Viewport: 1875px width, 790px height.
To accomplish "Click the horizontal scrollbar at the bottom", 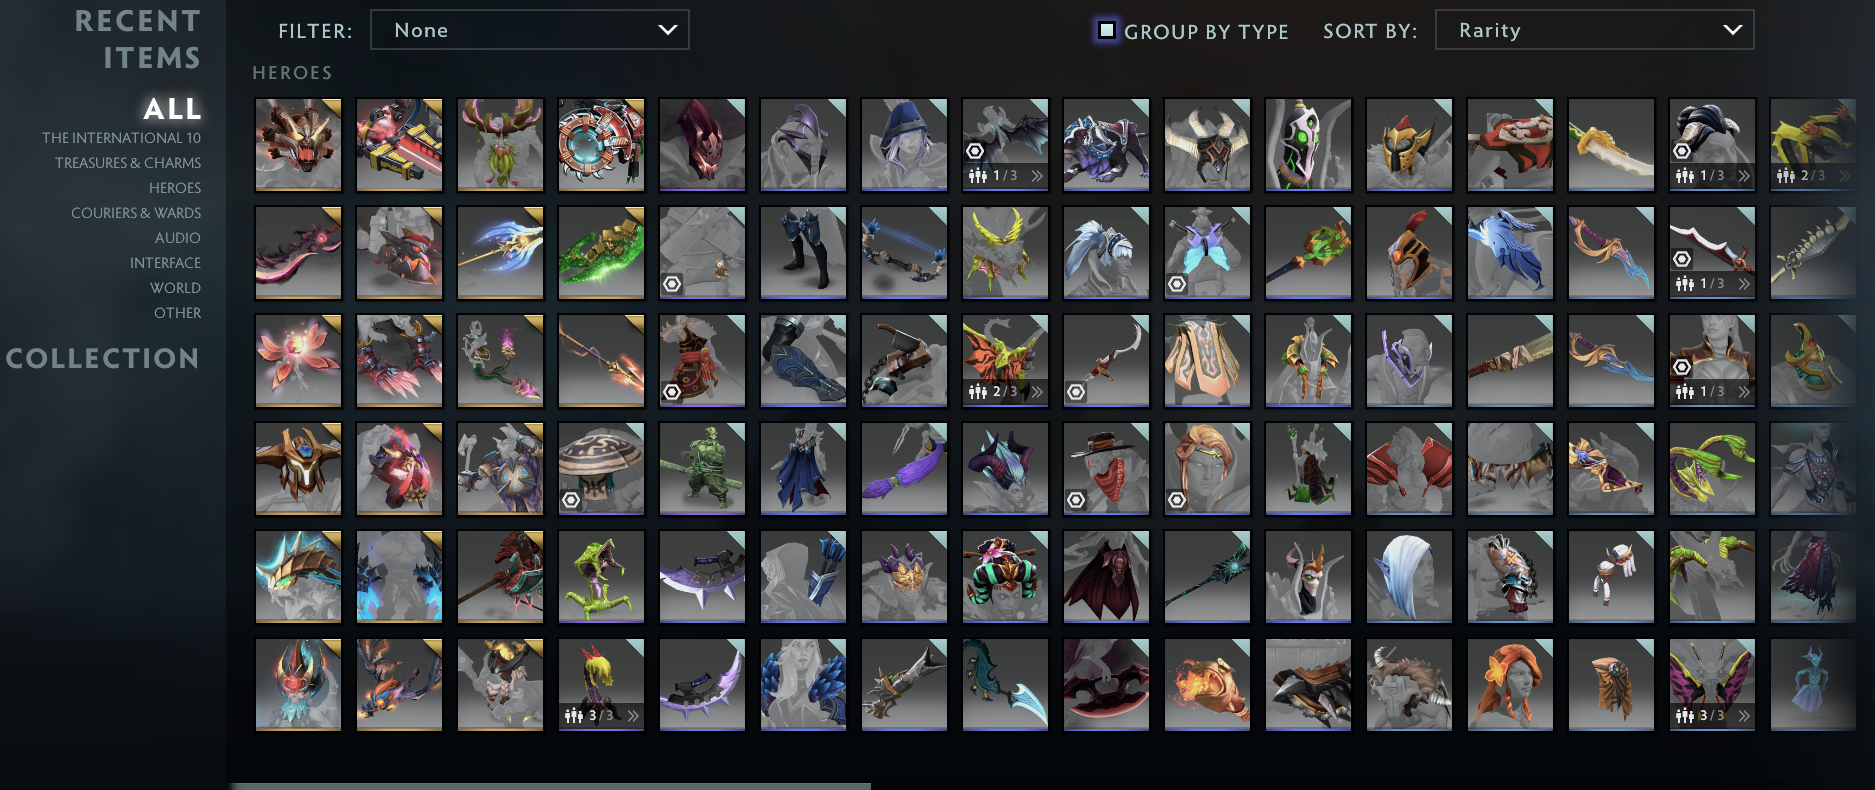I will click(550, 786).
